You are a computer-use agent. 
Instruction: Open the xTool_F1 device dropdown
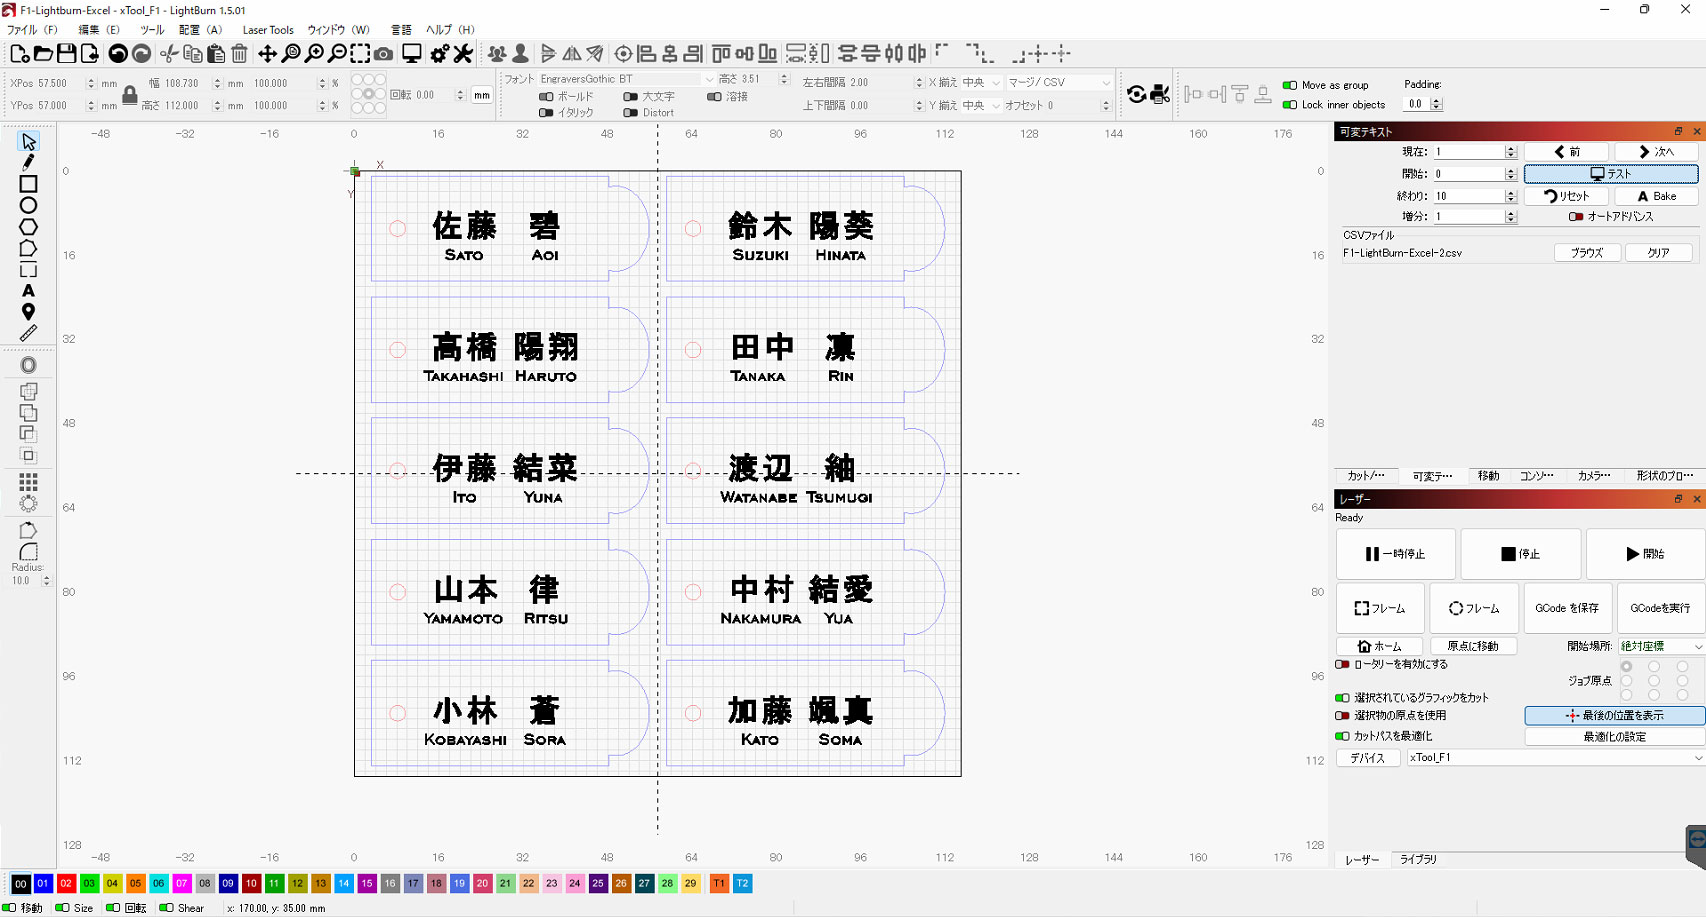[x=1555, y=758]
